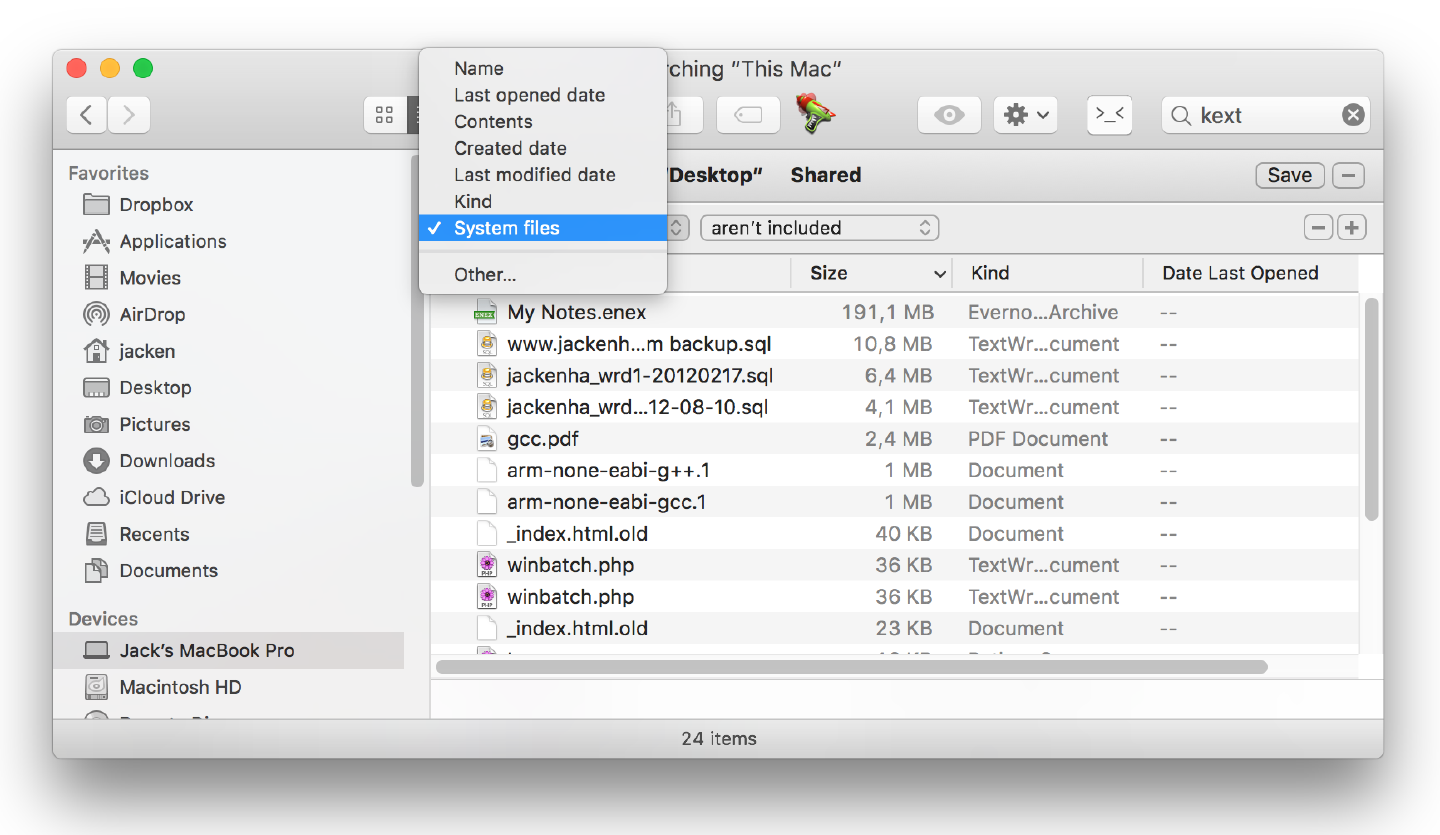Viewport: 1440px width, 835px height.
Task: Switch search scope to Shared
Action: tap(826, 175)
